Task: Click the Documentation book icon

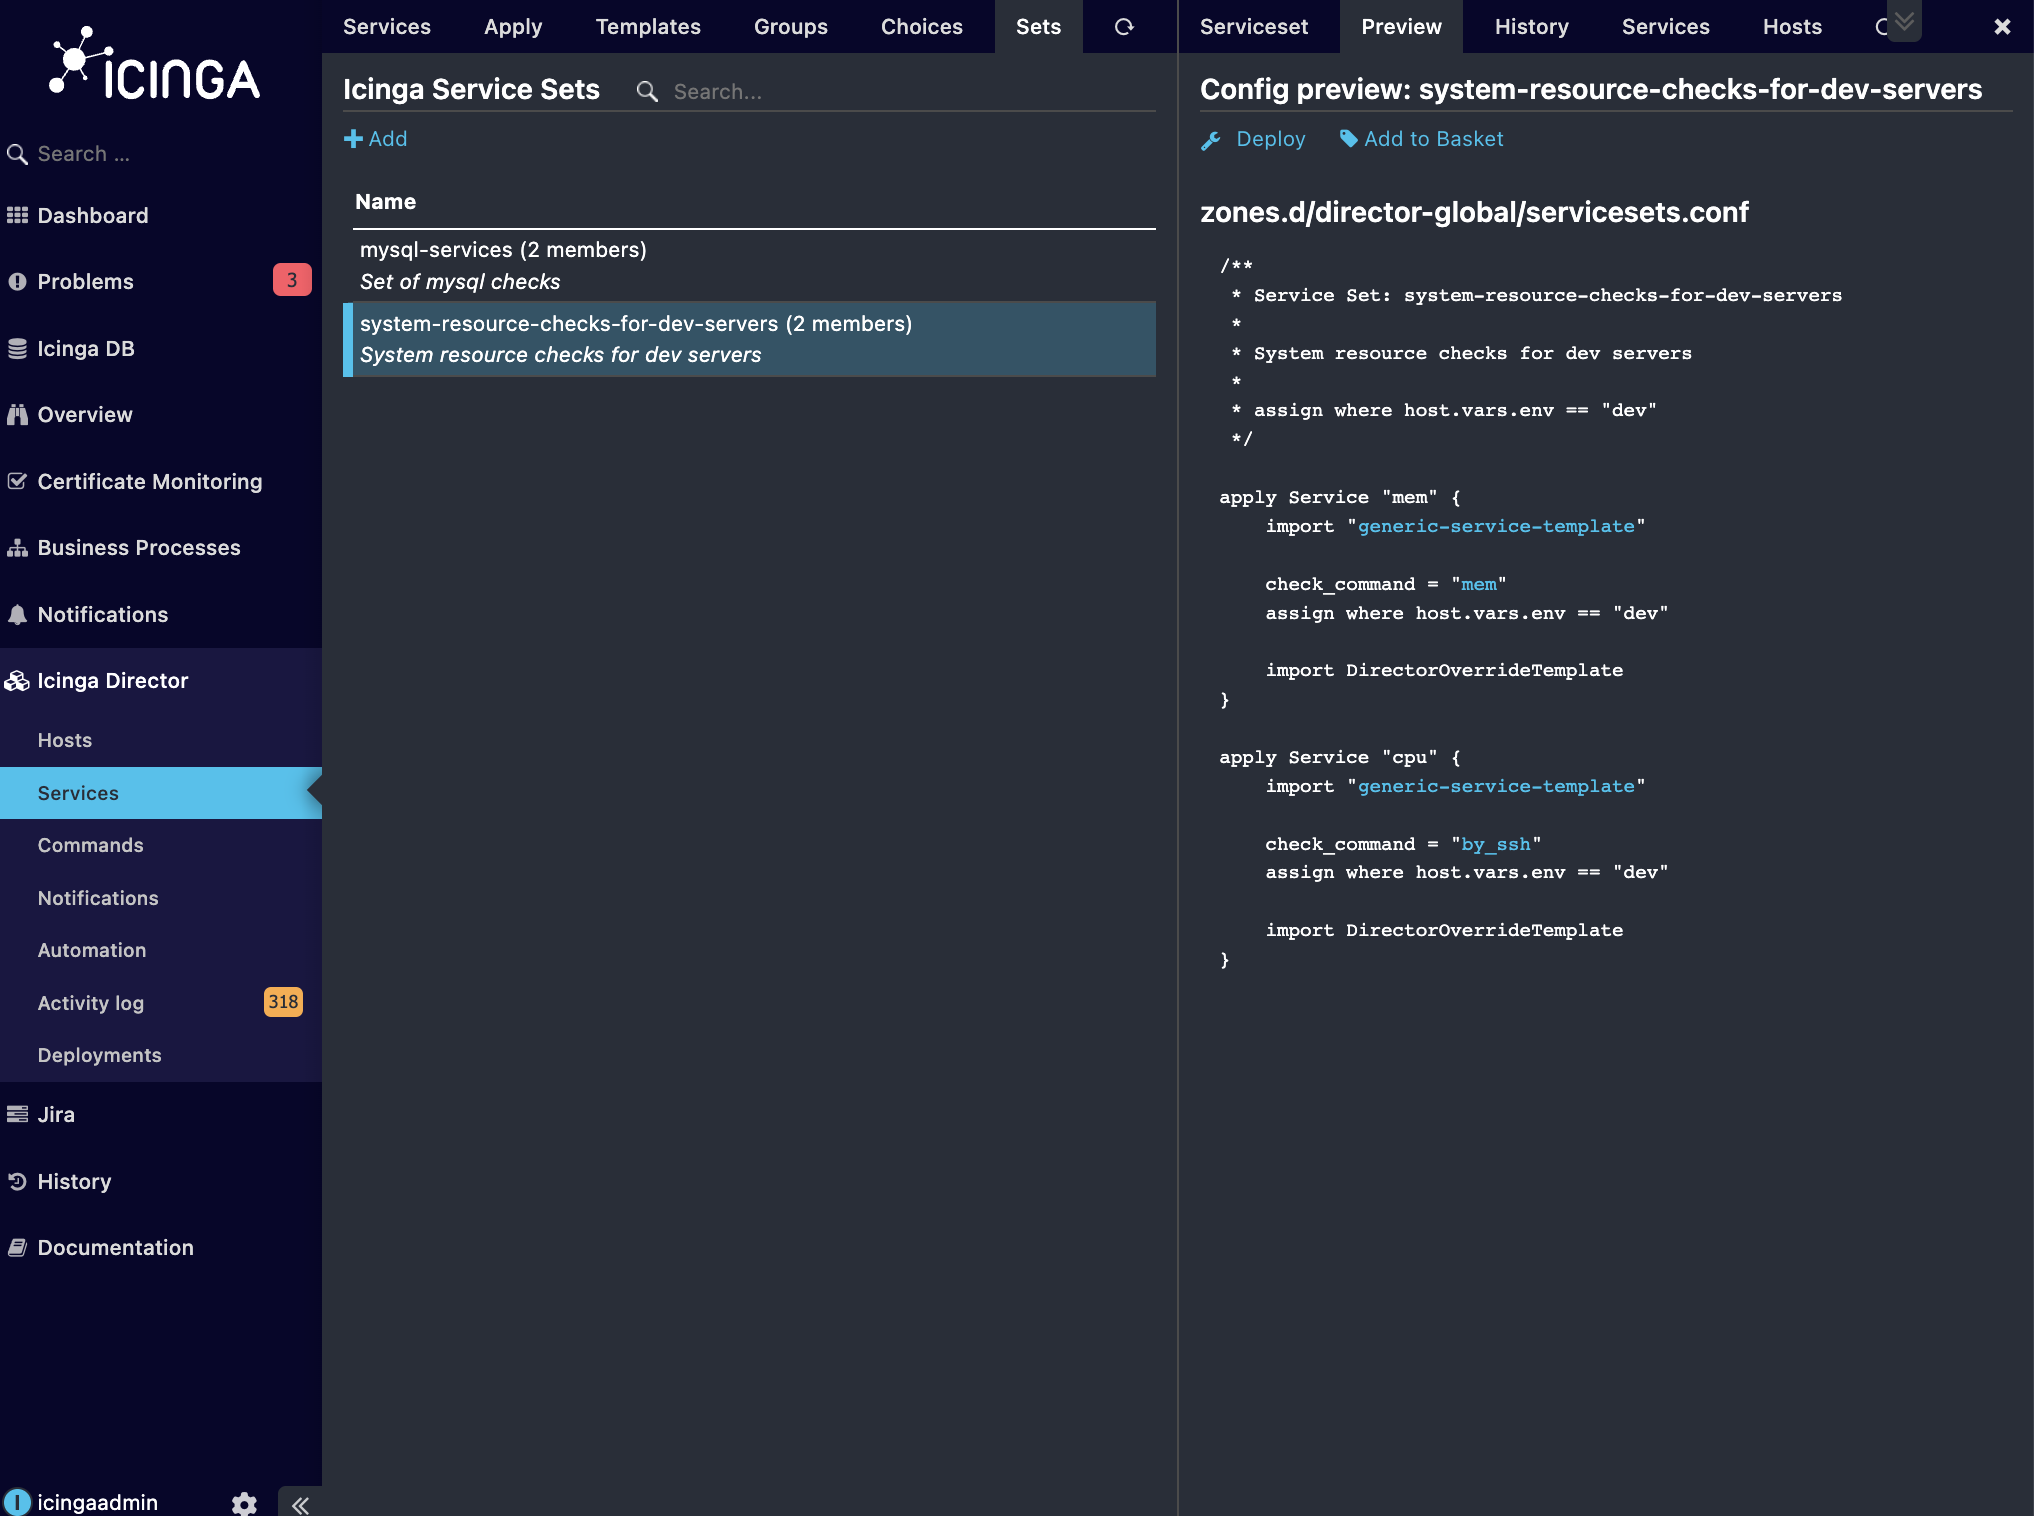Action: point(17,1247)
